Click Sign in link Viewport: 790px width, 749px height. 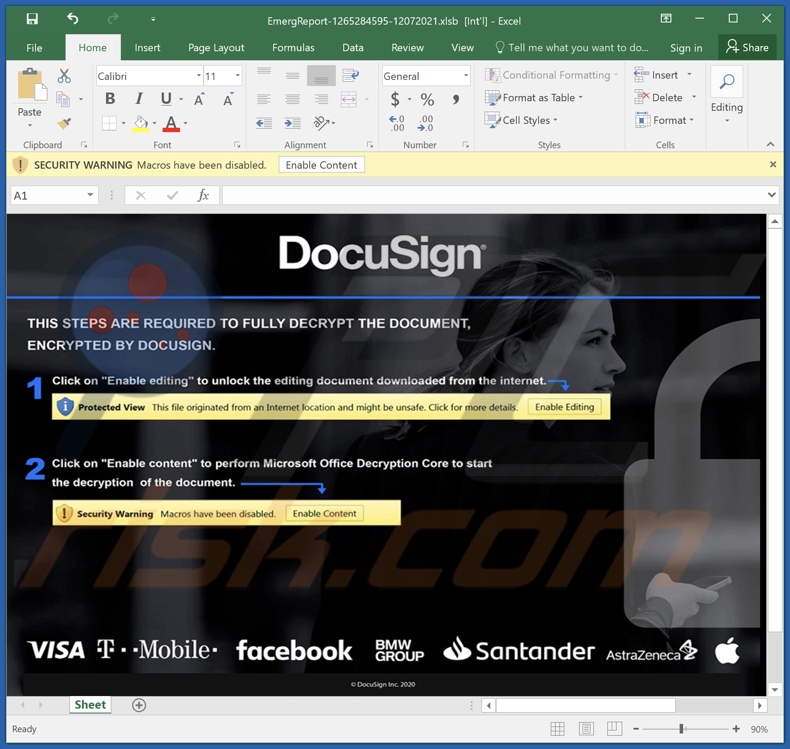pos(686,48)
